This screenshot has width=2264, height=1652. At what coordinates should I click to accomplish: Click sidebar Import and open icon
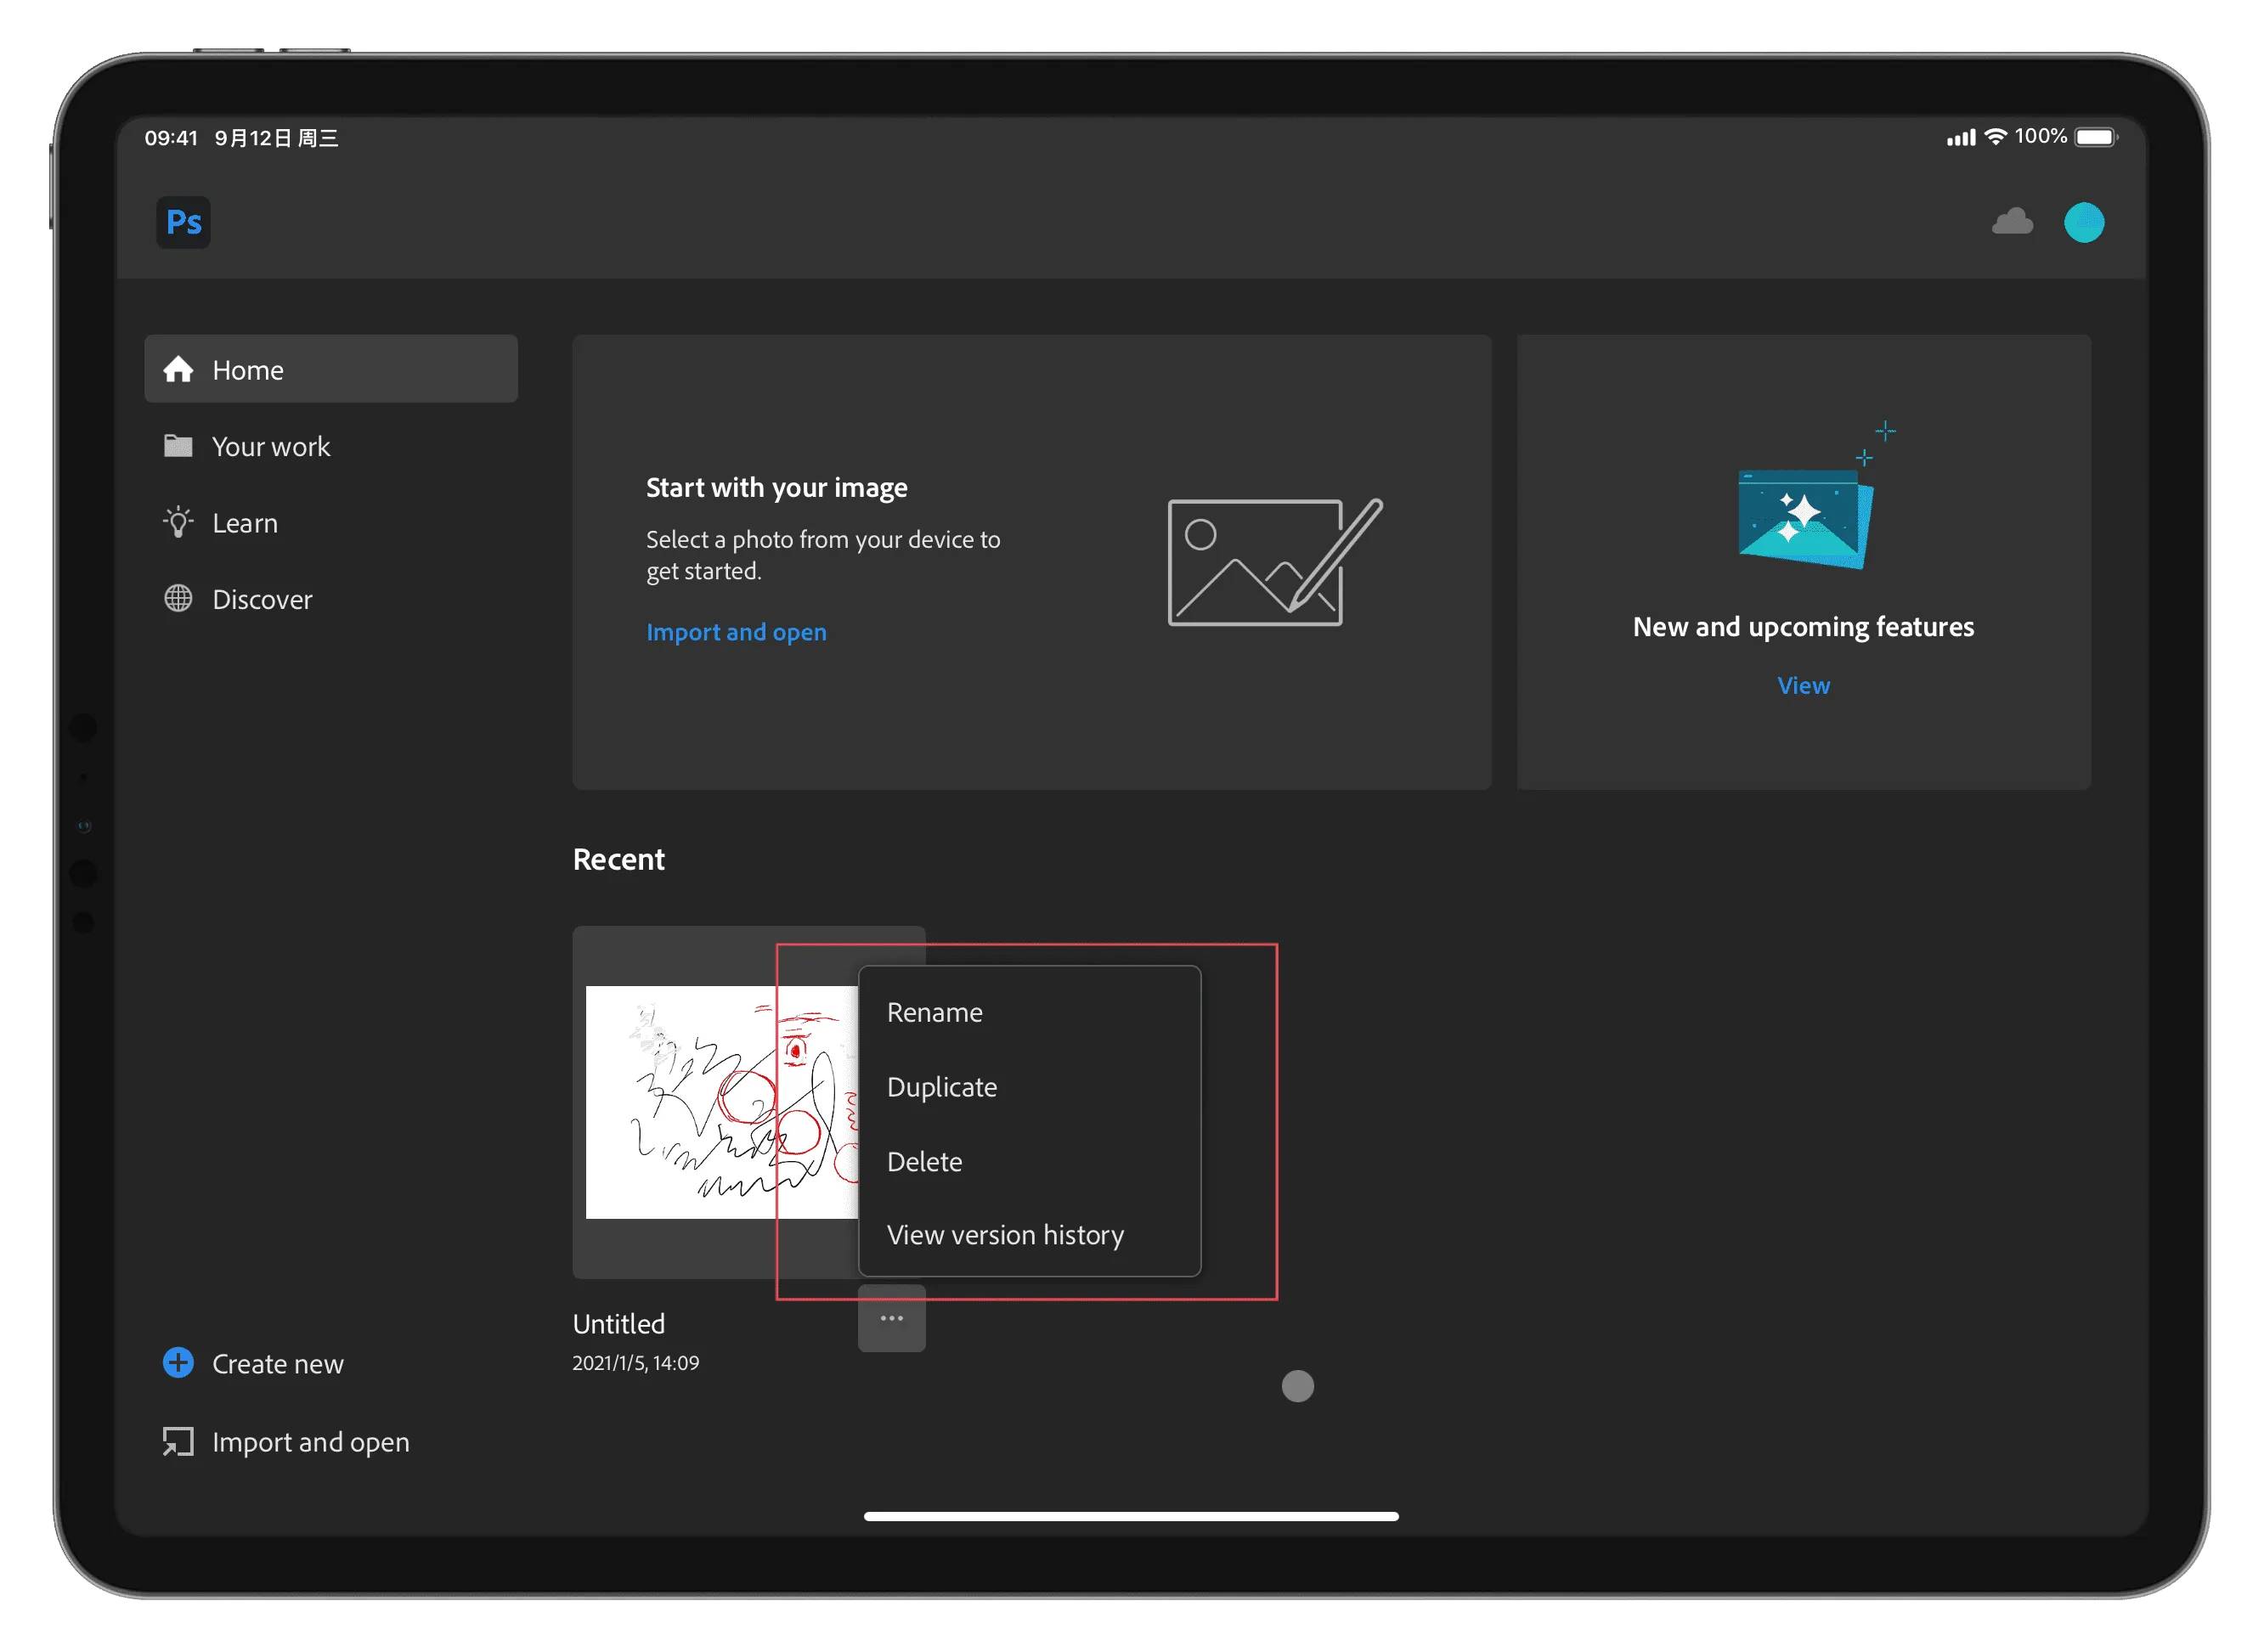[178, 1441]
